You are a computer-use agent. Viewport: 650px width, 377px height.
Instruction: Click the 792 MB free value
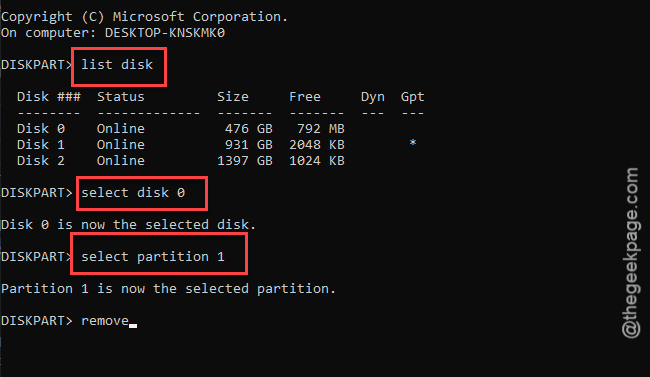321,129
